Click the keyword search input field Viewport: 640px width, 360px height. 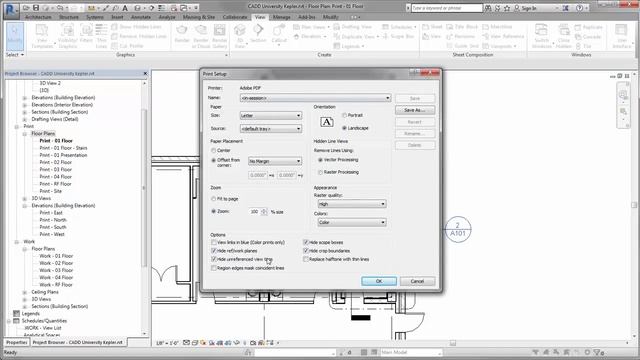click(447, 8)
